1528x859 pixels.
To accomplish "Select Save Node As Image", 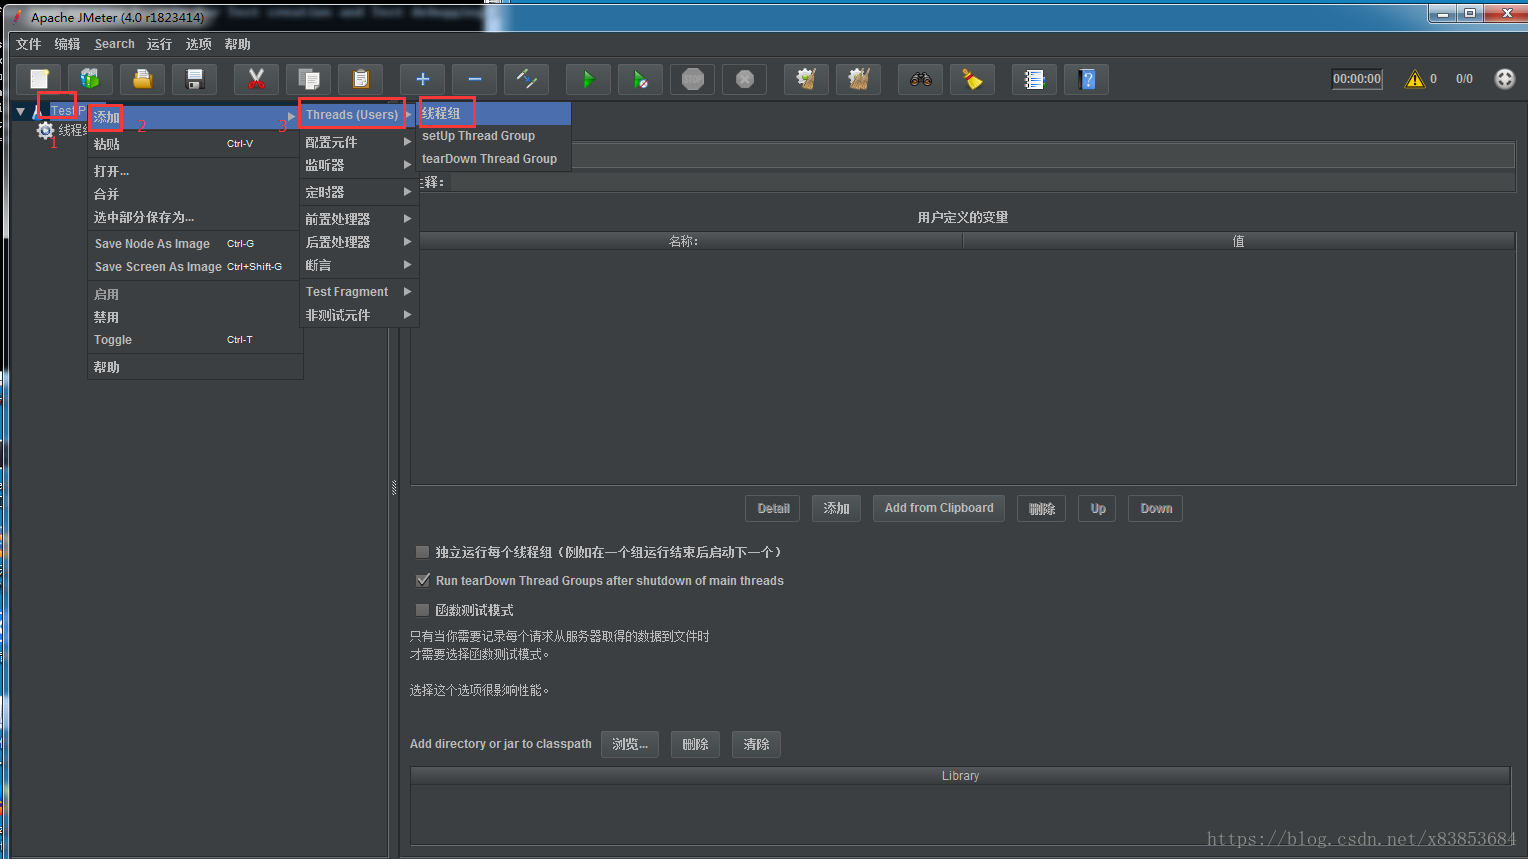I will pyautogui.click(x=194, y=244).
